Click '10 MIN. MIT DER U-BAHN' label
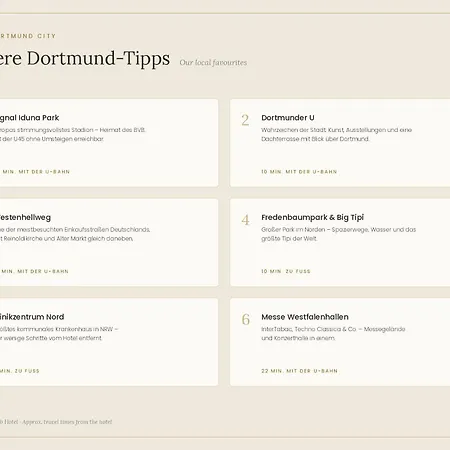 click(x=299, y=172)
